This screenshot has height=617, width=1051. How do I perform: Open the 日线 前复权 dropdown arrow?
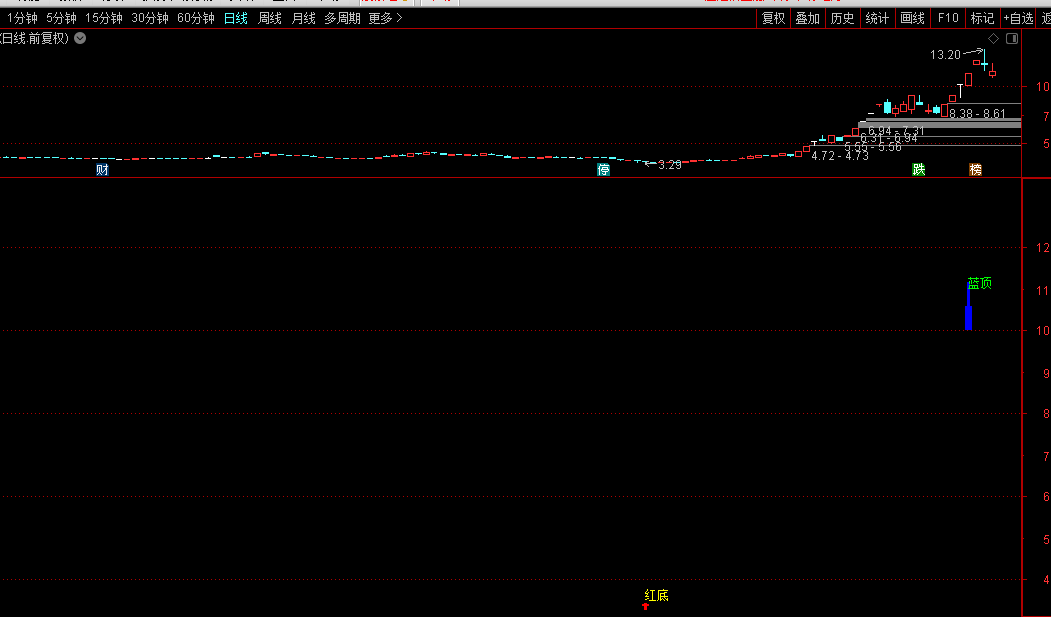click(x=80, y=38)
